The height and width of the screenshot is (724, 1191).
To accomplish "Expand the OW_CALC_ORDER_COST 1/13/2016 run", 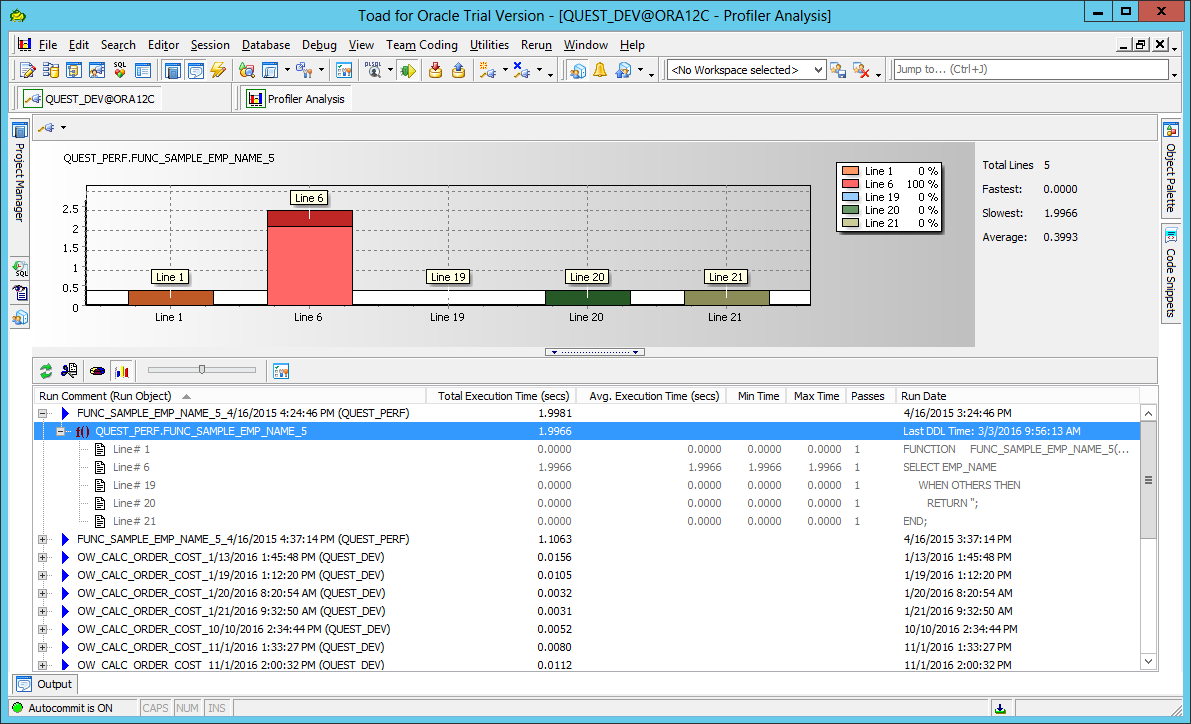I will (43, 558).
